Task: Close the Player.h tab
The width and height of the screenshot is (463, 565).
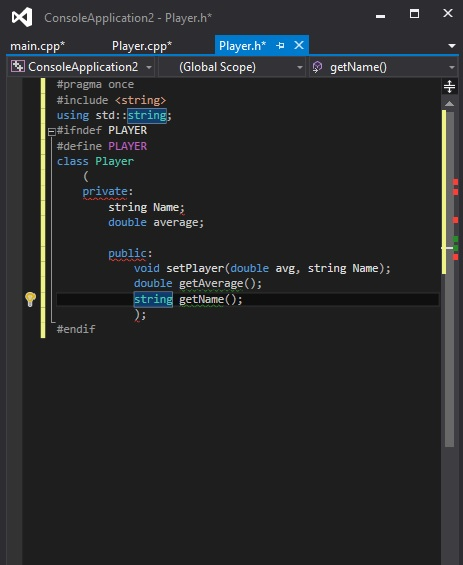Action: 299,45
